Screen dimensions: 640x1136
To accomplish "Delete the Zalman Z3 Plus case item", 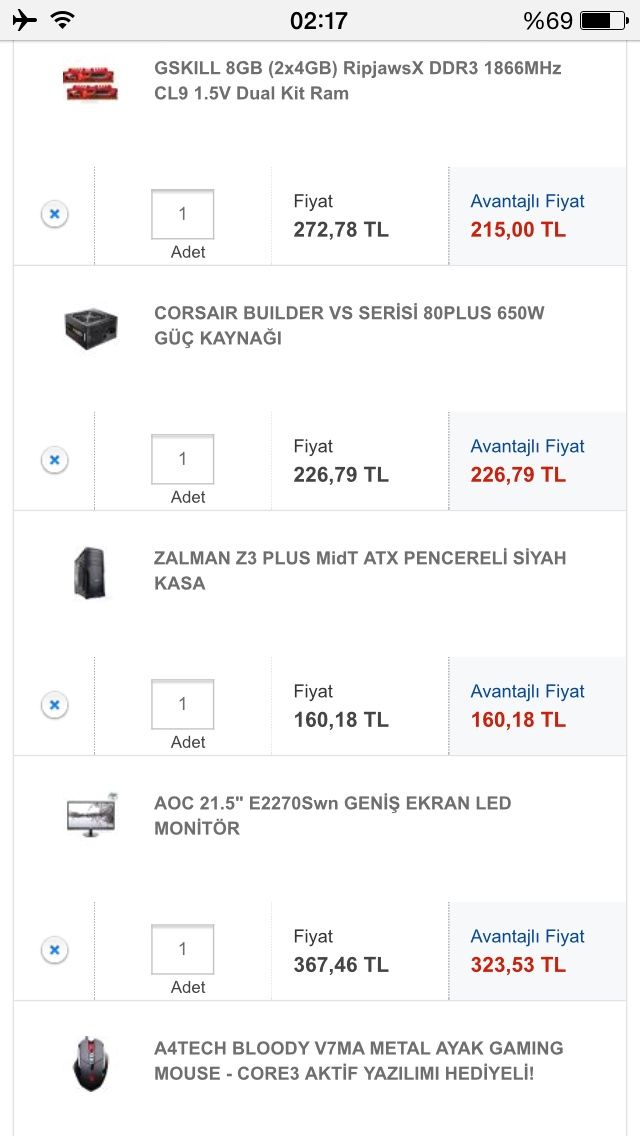I will pos(55,705).
